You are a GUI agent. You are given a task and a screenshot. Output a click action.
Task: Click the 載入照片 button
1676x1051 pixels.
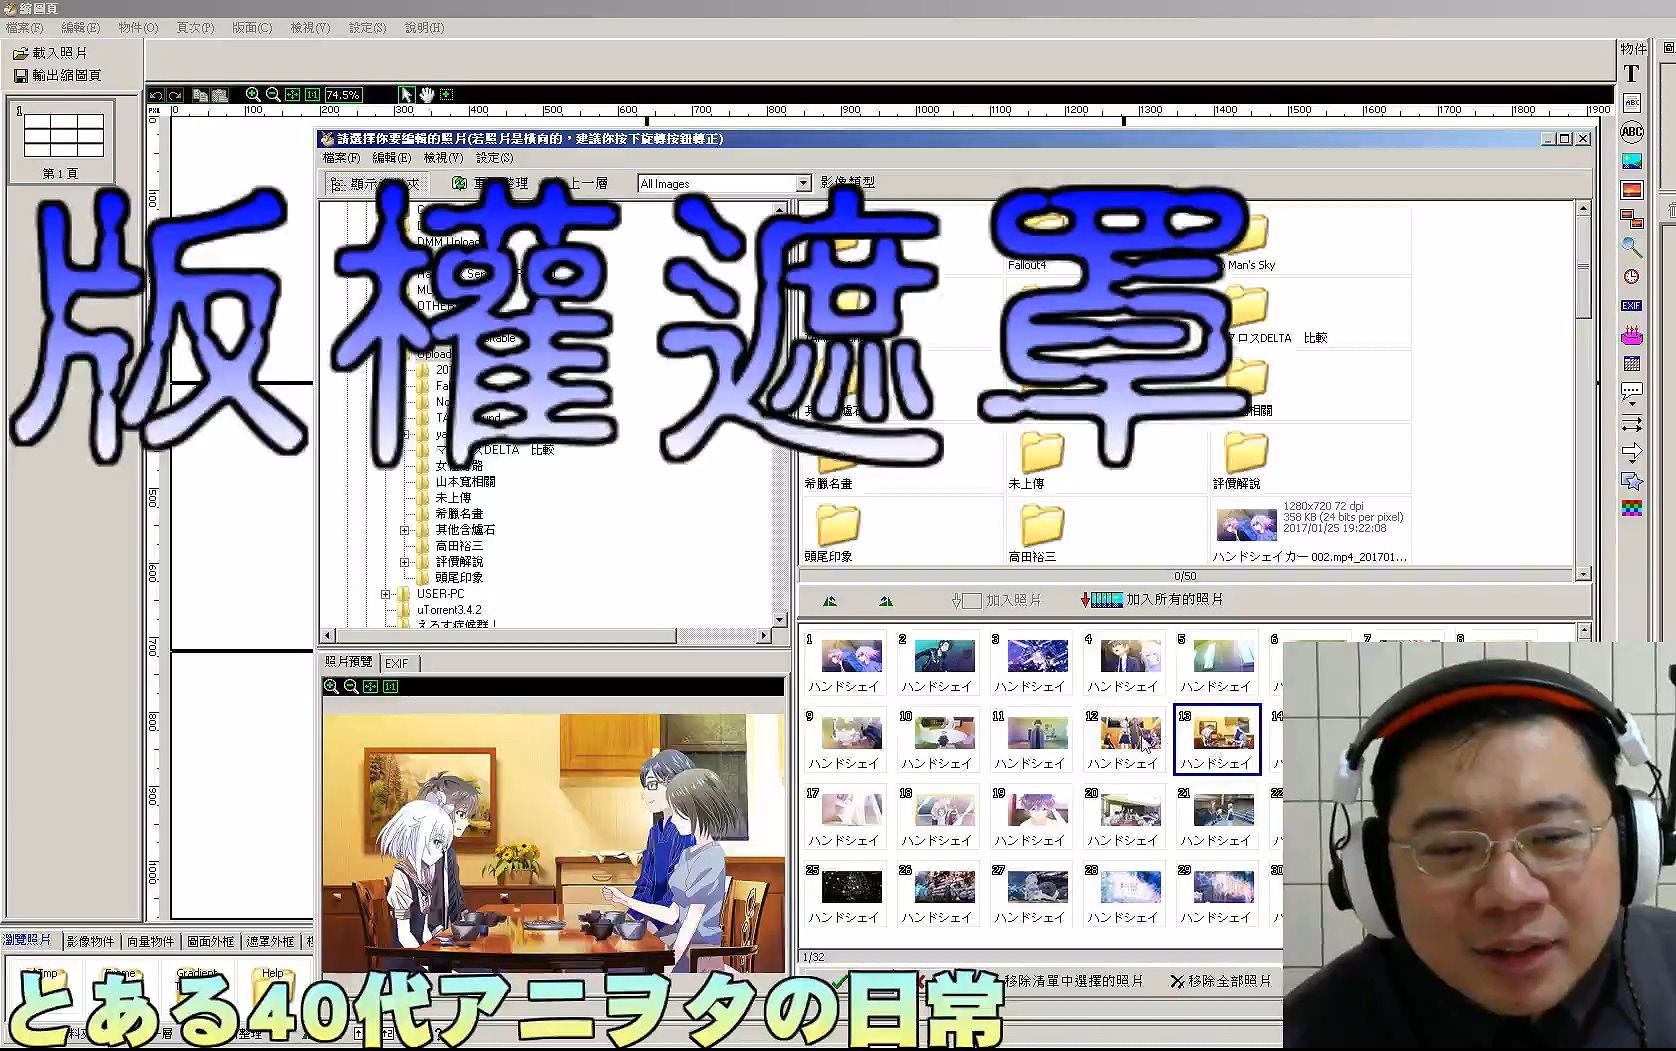coord(50,53)
